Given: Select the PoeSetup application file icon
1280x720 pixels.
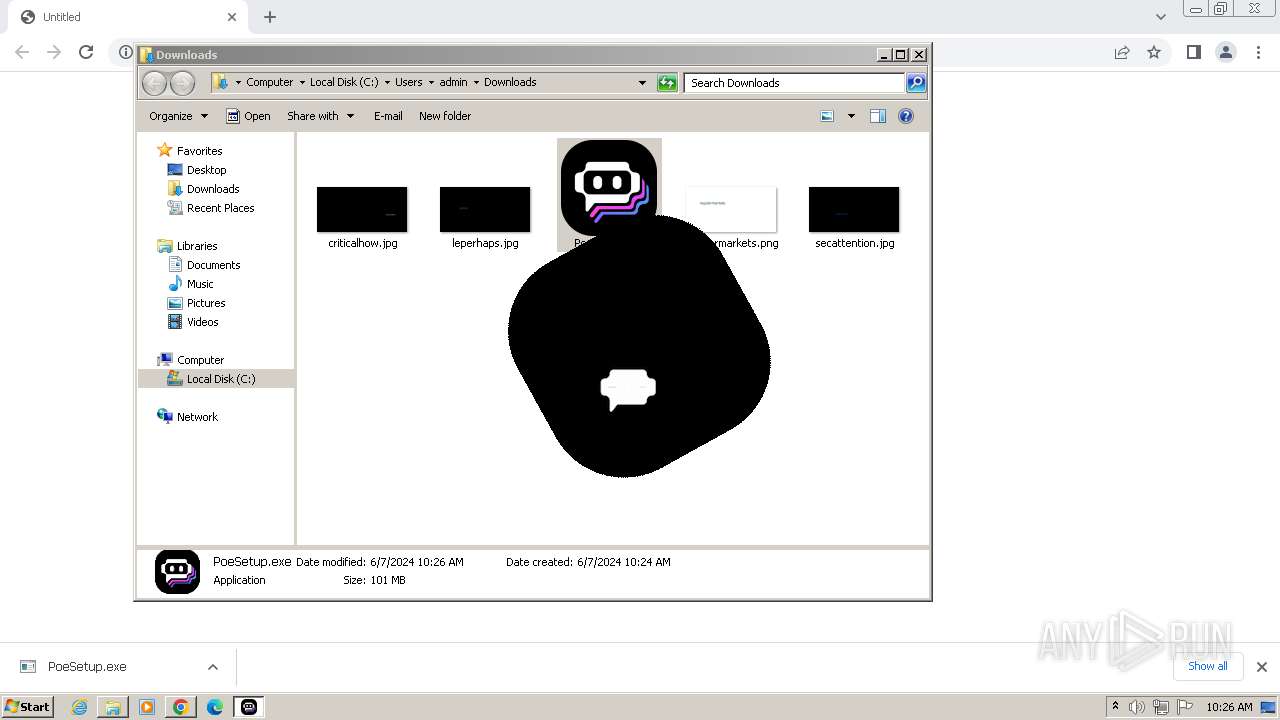Looking at the screenshot, I should point(609,188).
